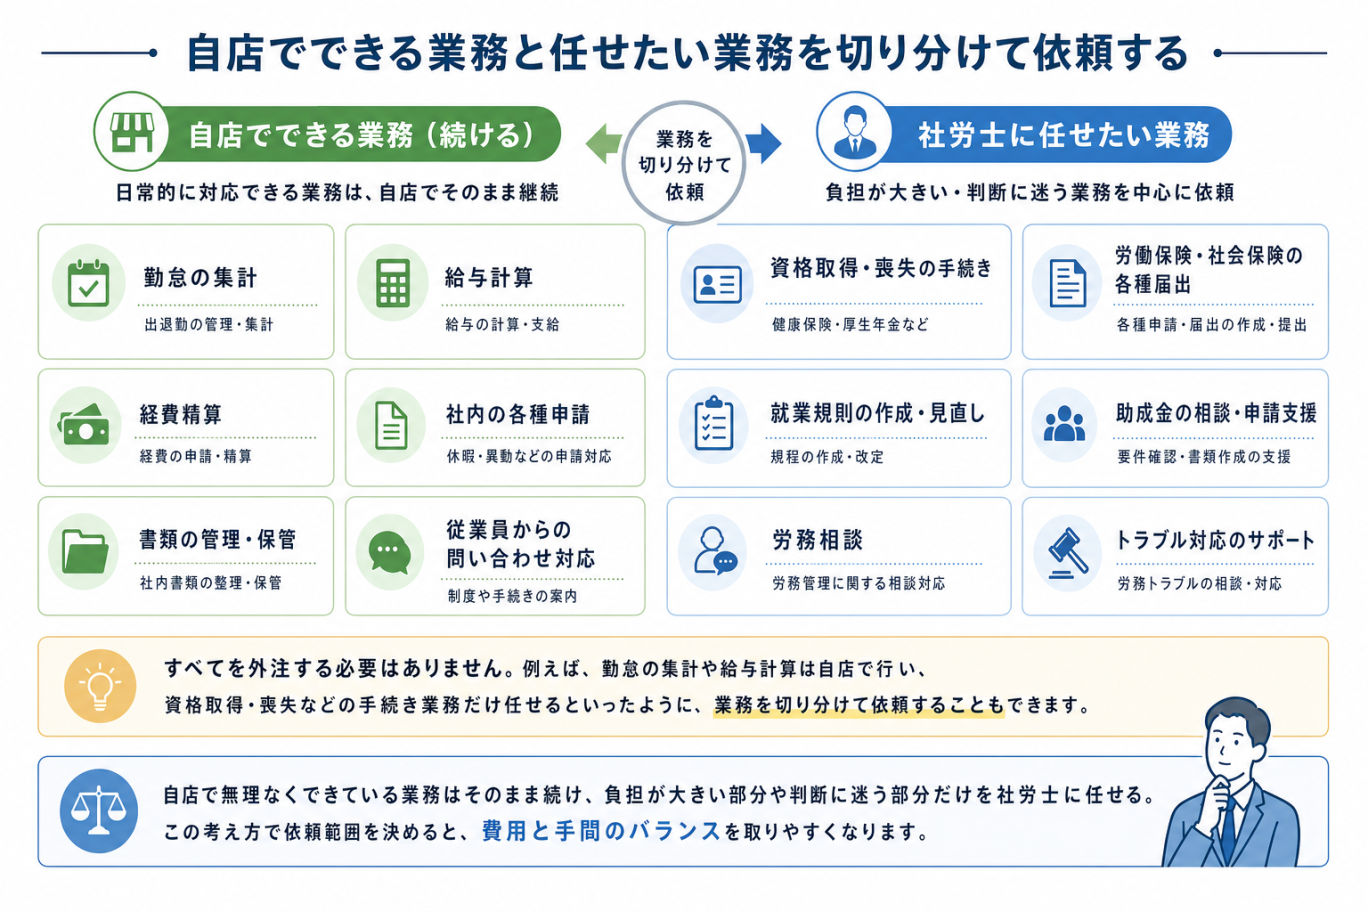Viewport: 1368px width, 912px height.
Task: Click the 助成金の相談・申請支援 title
Action: click(x=1216, y=413)
